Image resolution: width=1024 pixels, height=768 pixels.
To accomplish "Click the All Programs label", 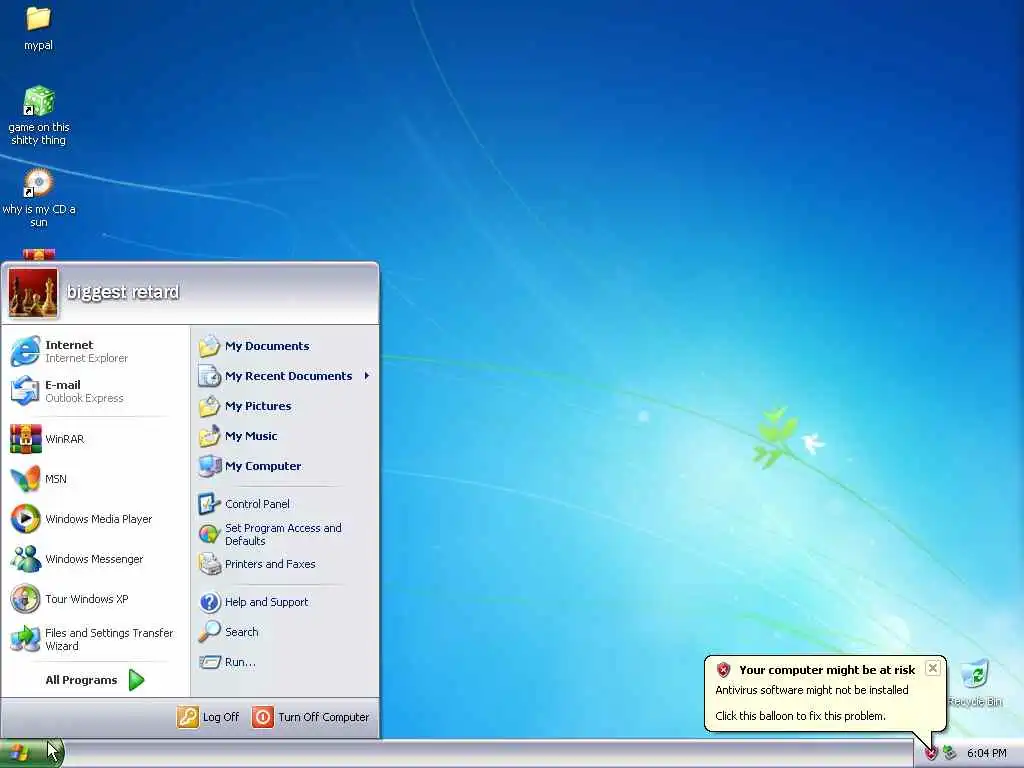I will [x=81, y=680].
